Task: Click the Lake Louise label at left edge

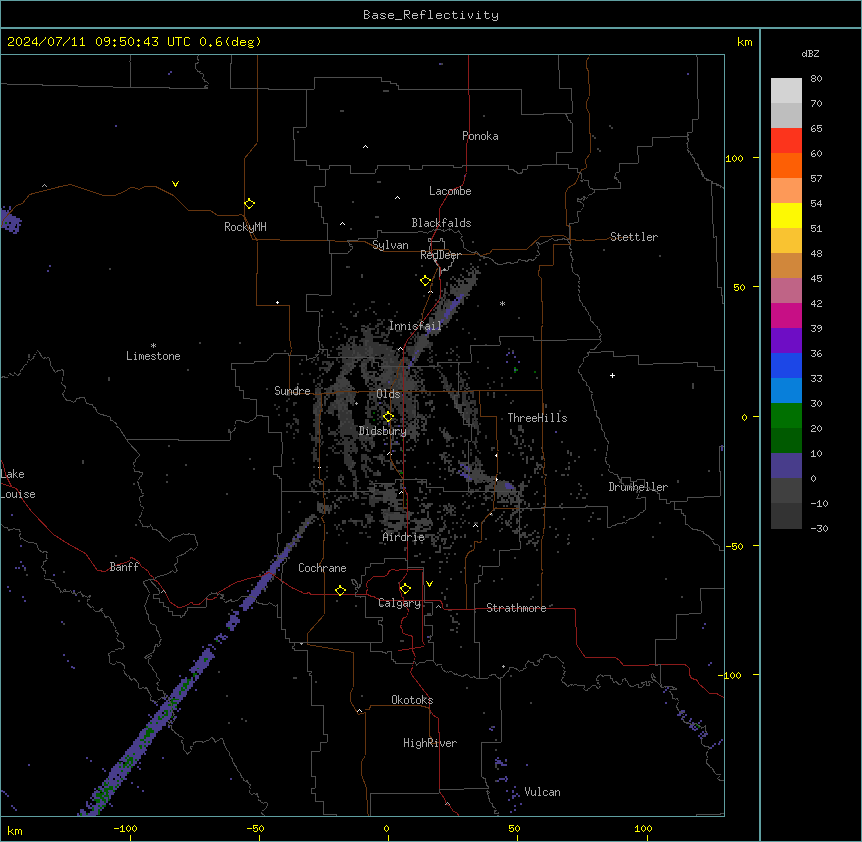Action: point(18,484)
